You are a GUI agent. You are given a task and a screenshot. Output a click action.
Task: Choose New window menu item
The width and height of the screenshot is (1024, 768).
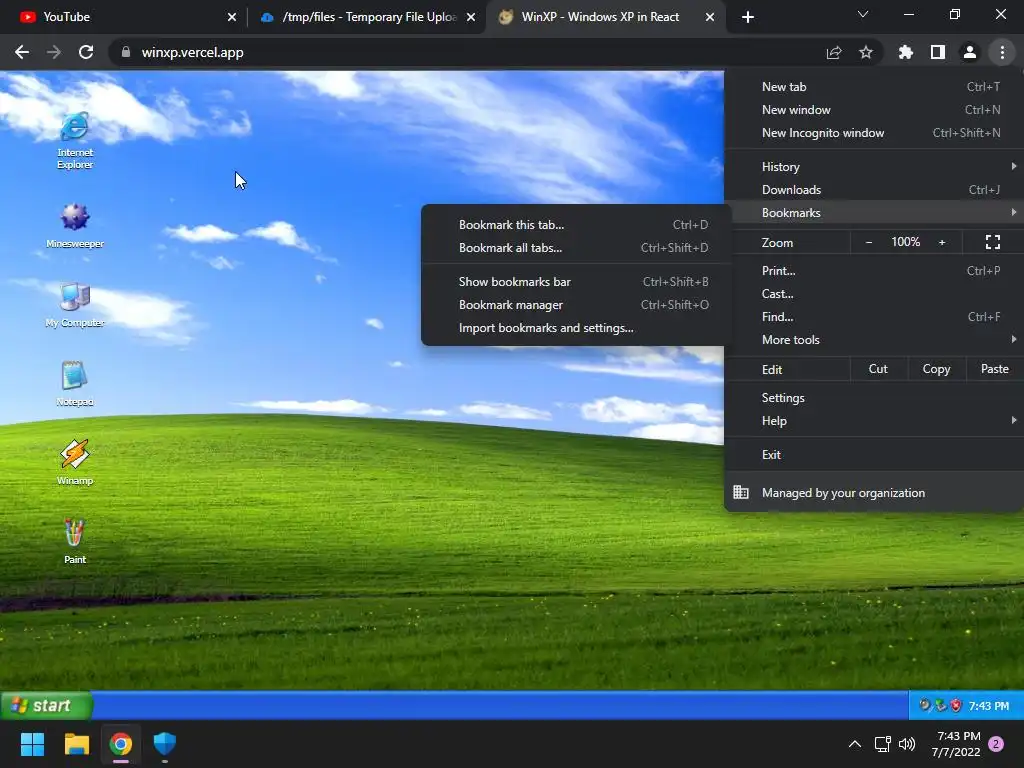(874, 110)
